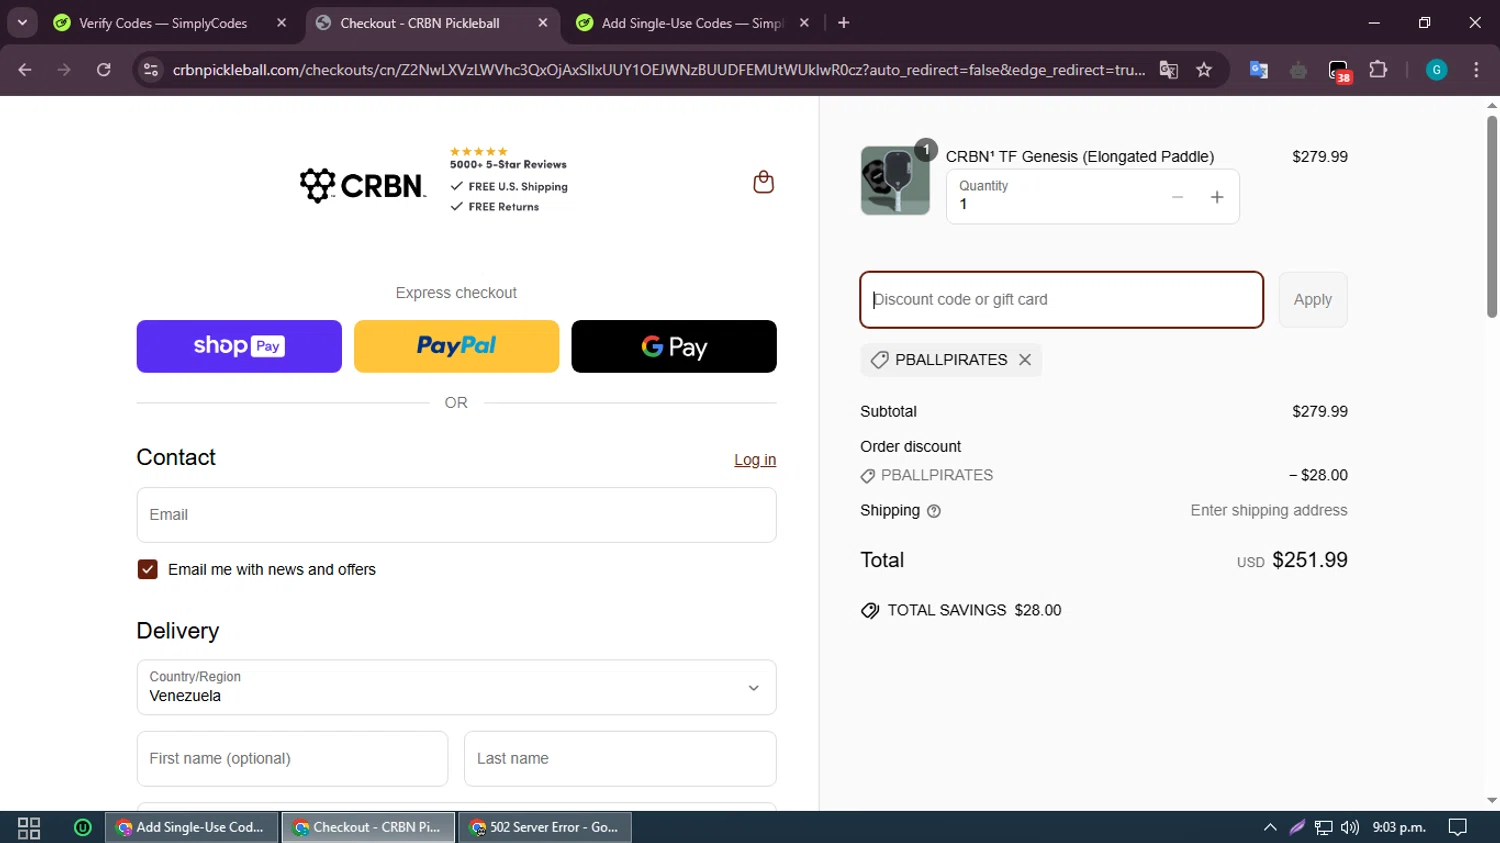Decrease paddle quantity with minus button
1500x843 pixels.
[x=1177, y=197]
